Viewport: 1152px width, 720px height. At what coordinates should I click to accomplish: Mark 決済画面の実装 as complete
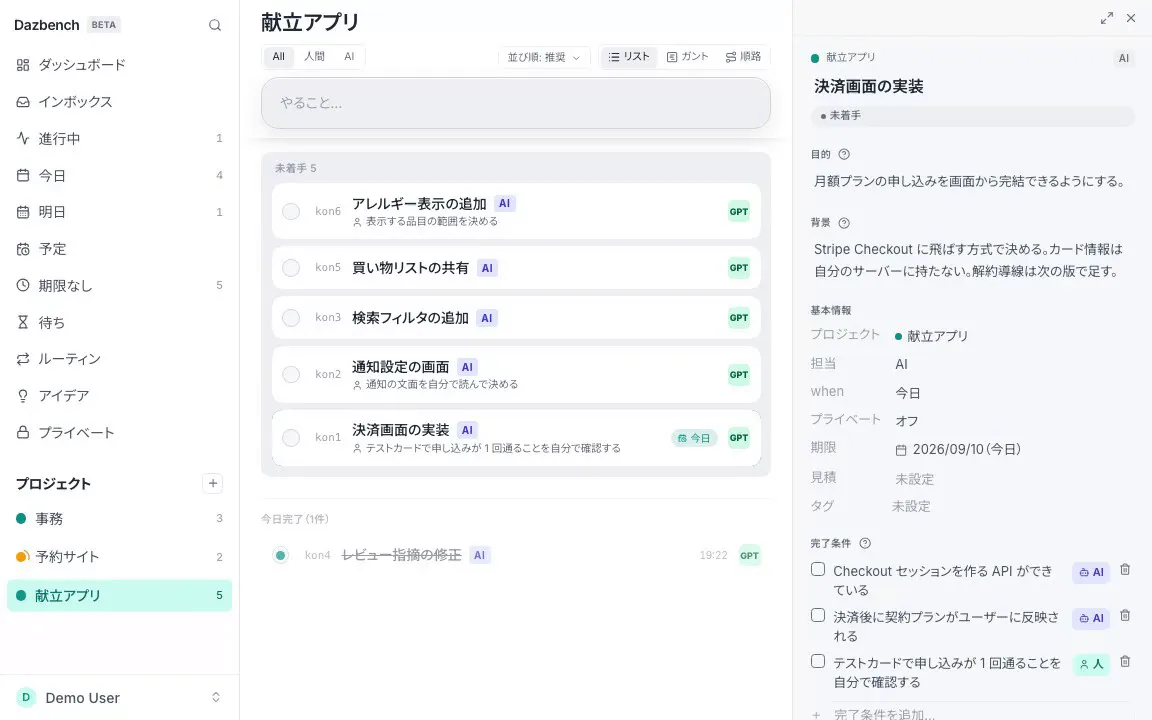[291, 437]
